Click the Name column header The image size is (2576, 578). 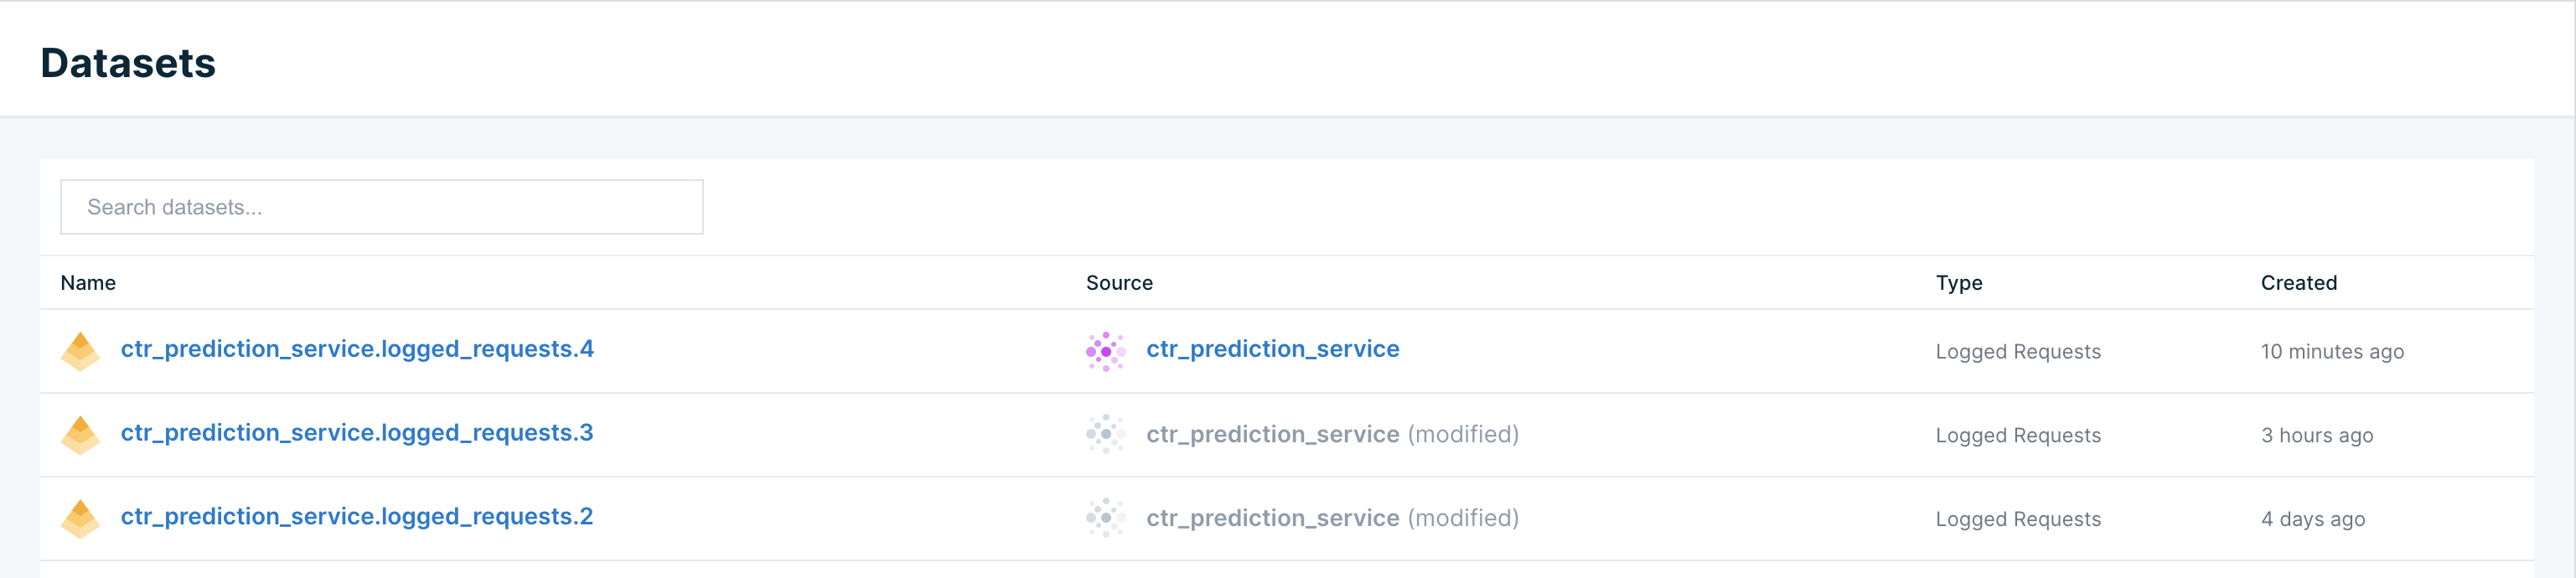[x=88, y=283]
